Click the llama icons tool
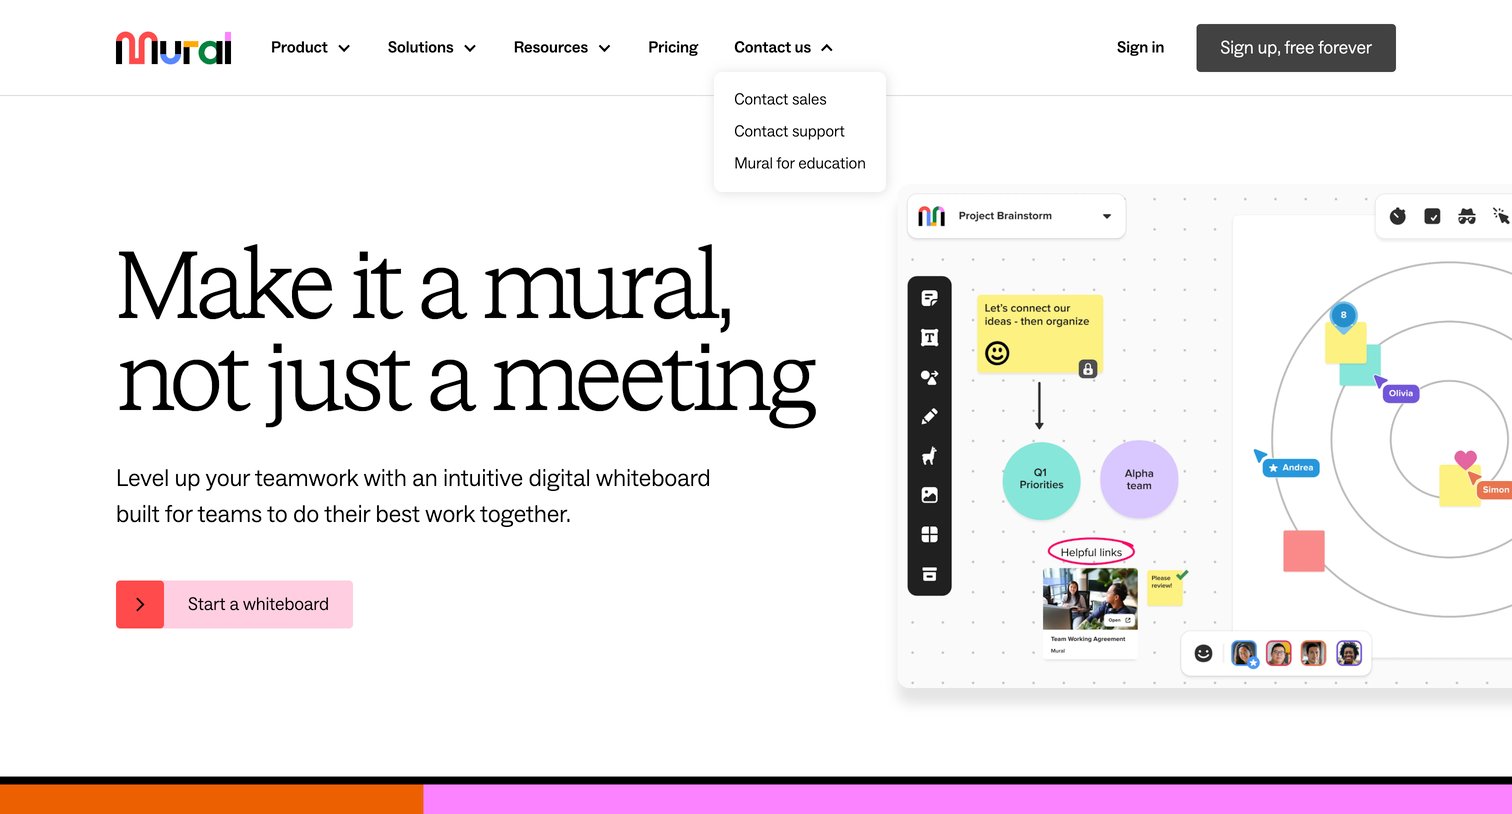The height and width of the screenshot is (814, 1512). (x=929, y=456)
